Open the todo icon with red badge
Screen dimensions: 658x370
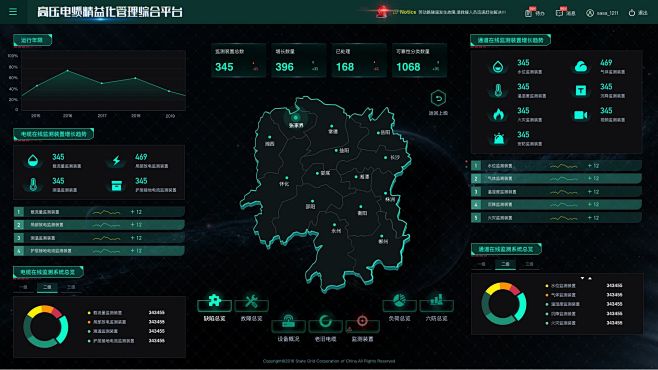[528, 13]
